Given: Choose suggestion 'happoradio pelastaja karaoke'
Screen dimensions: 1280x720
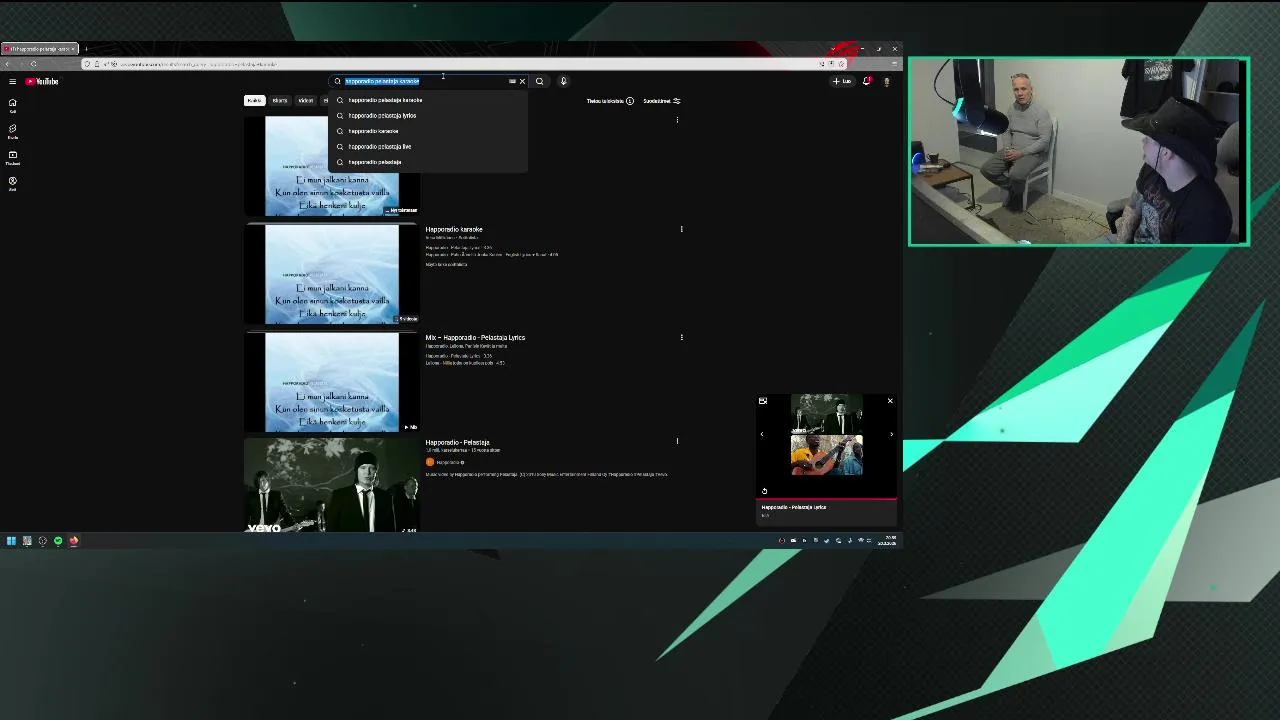Looking at the screenshot, I should pyautogui.click(x=428, y=100).
